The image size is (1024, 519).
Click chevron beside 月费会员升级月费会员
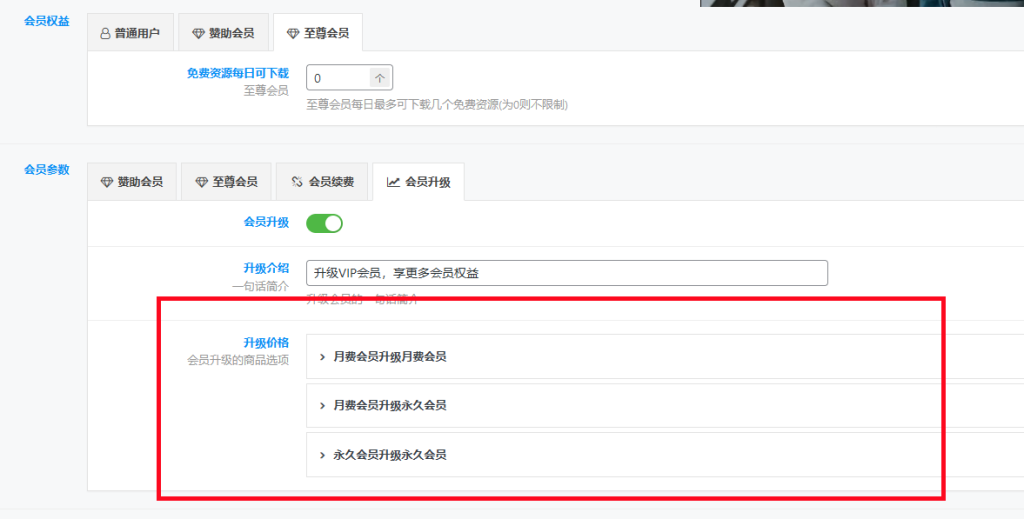[x=323, y=357]
